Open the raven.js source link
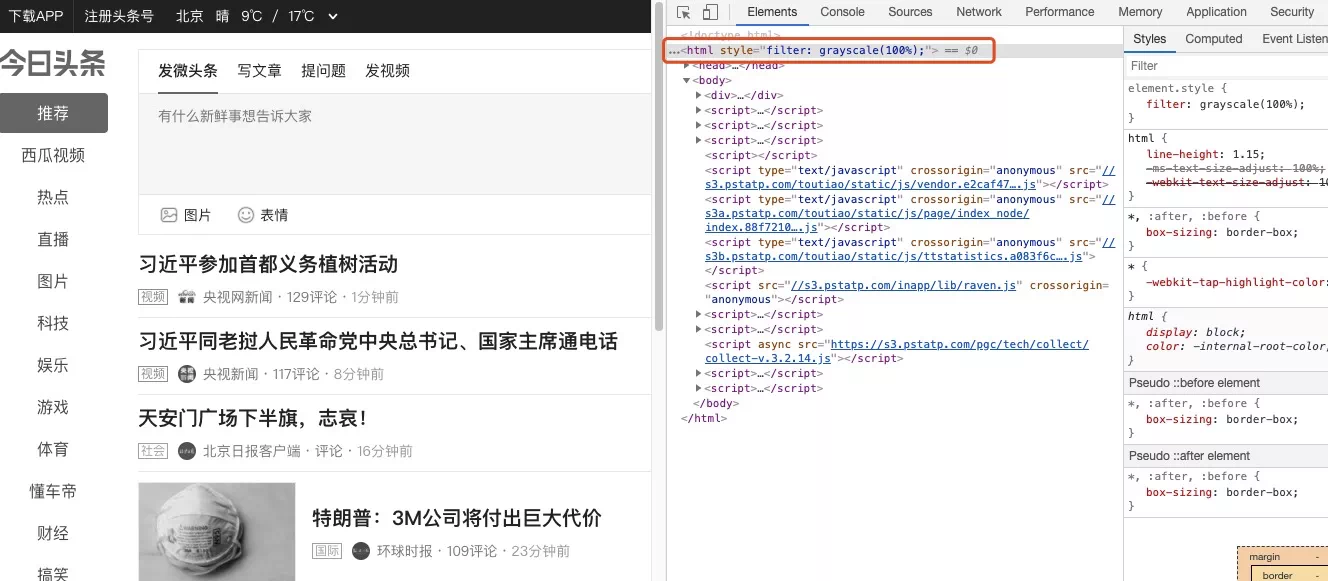Screen dimensions: 1328x581 pyautogui.click(x=904, y=285)
